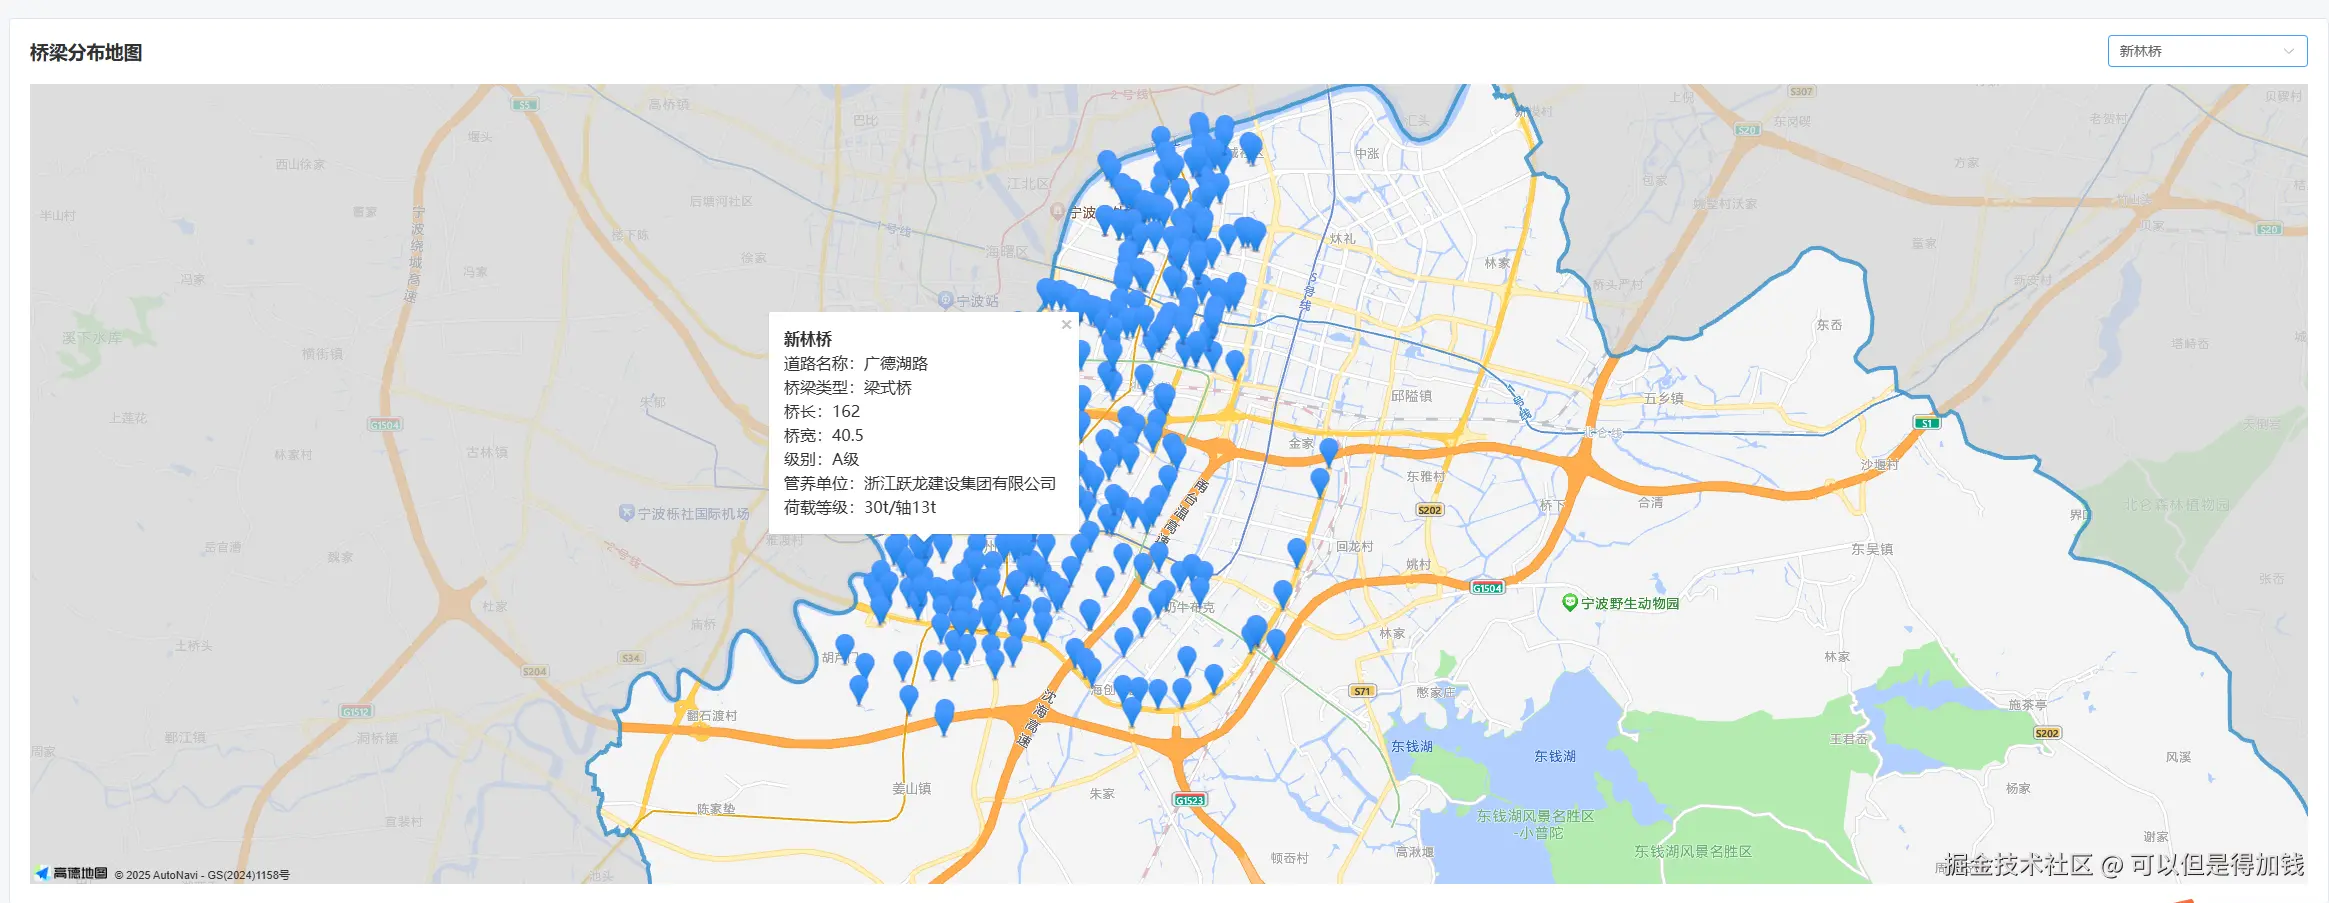Click the 管养单位 浙江跃龙建设集团有限公司 line
This screenshot has width=2329, height=903.
click(920, 483)
